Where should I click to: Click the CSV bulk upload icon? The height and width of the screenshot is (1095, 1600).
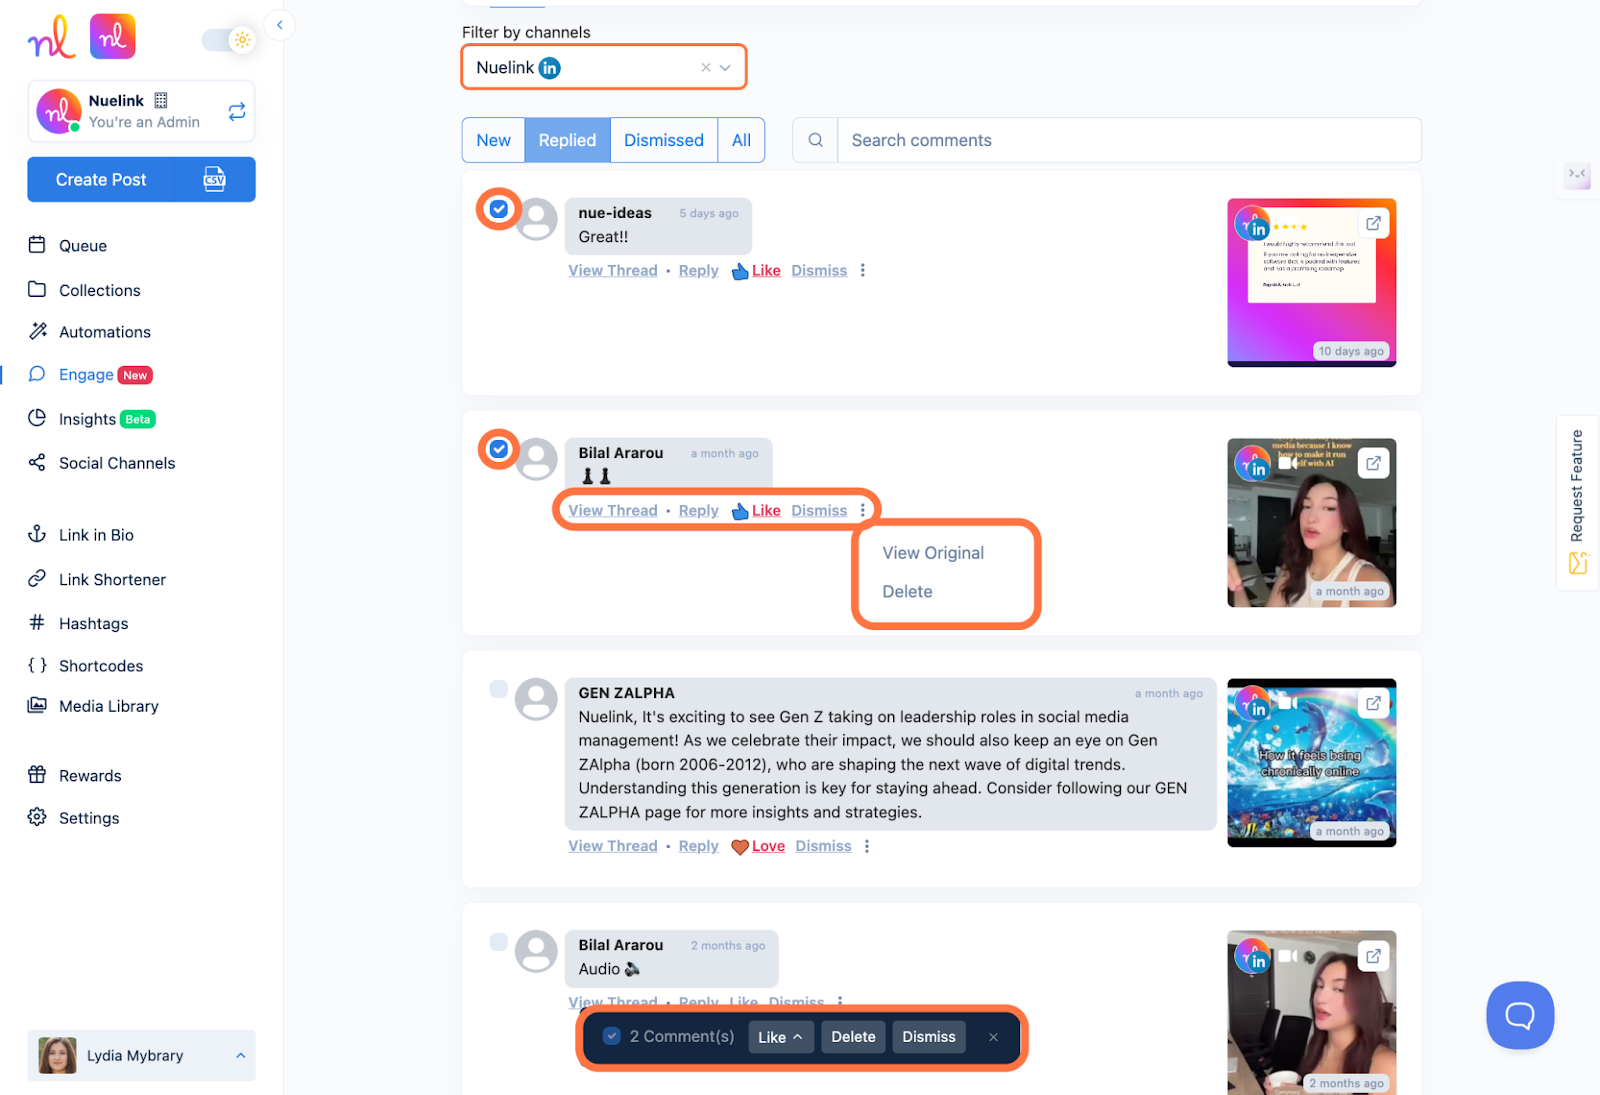click(215, 179)
